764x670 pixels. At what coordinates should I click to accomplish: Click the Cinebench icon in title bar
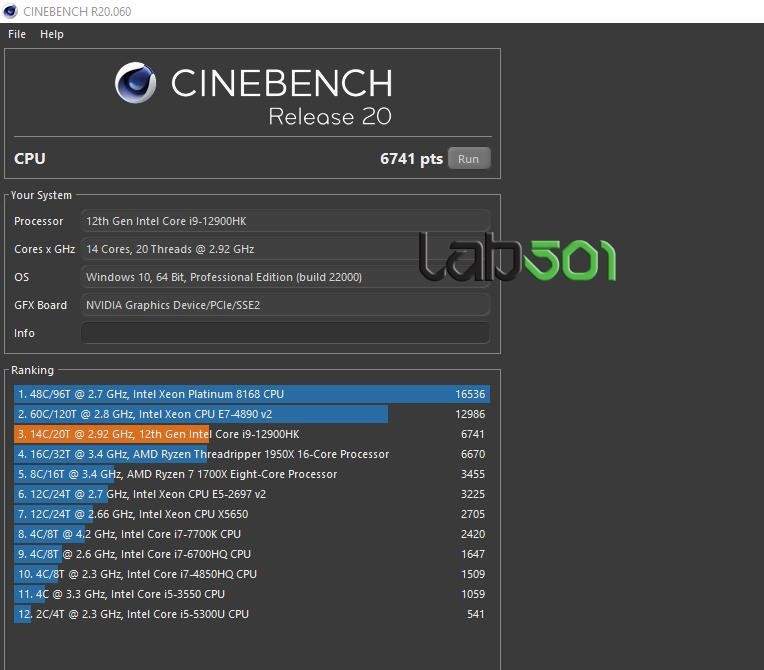click(10, 11)
